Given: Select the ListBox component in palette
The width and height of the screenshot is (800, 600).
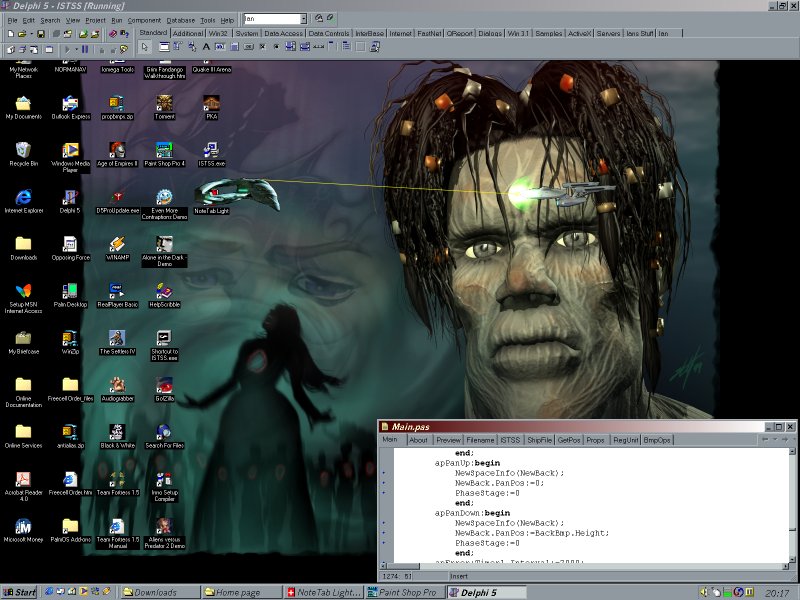Looking at the screenshot, I should point(290,47).
